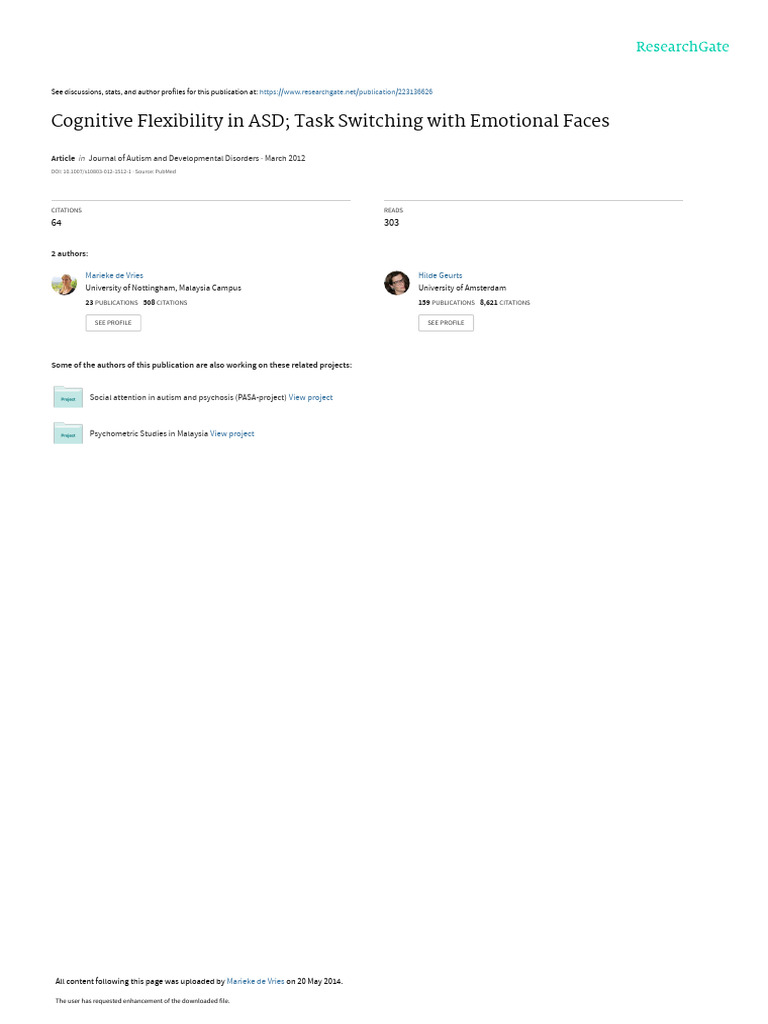Viewport: 768px width, 1024px height.
Task: Open View project for Social attention project
Action: (x=311, y=397)
